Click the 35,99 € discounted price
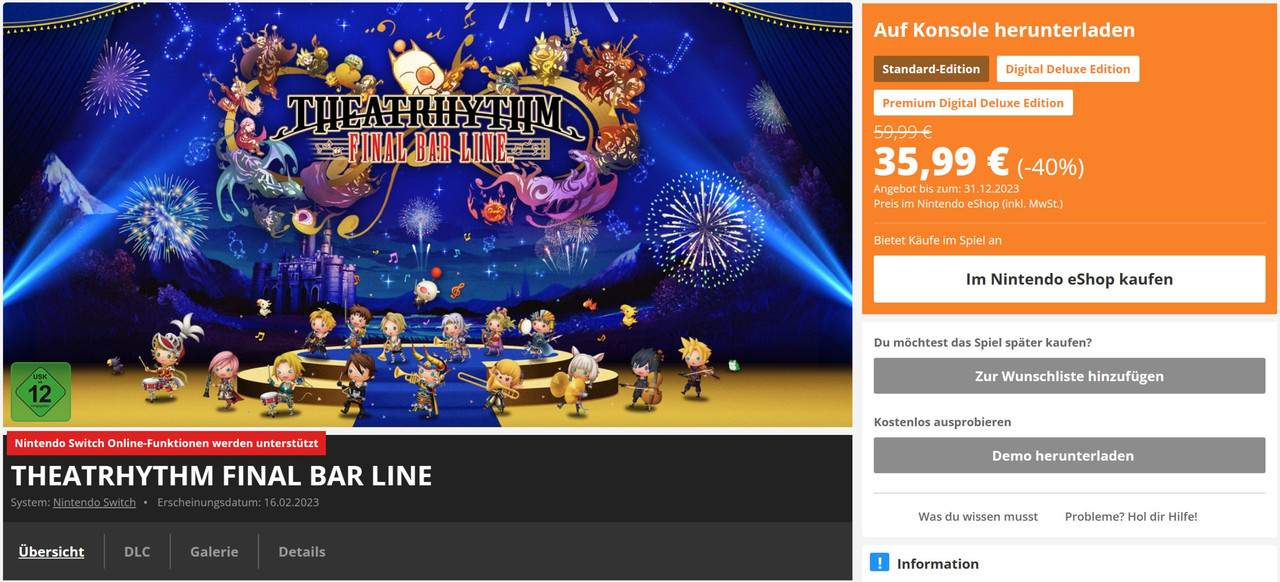The image size is (1280, 582). tap(942, 162)
